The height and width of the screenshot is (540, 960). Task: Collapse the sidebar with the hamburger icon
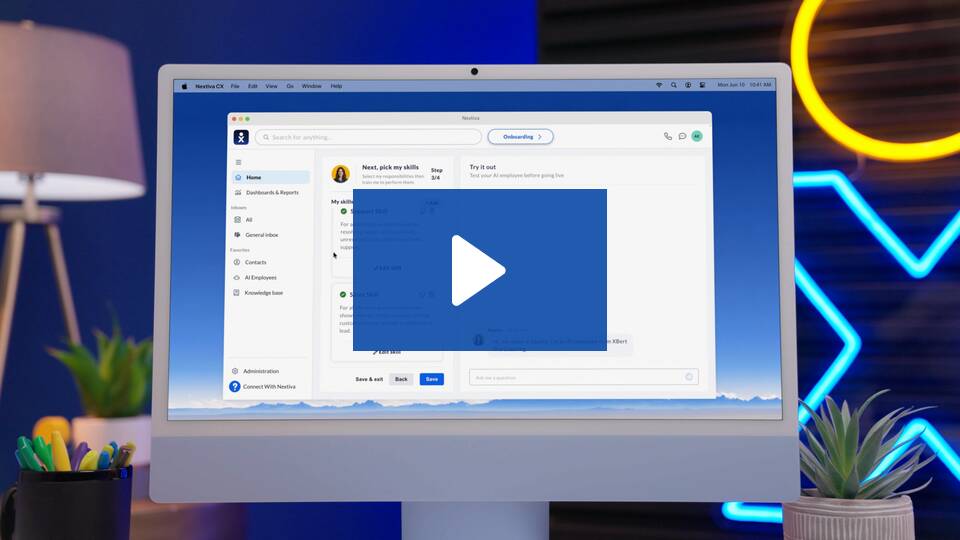pyautogui.click(x=239, y=162)
